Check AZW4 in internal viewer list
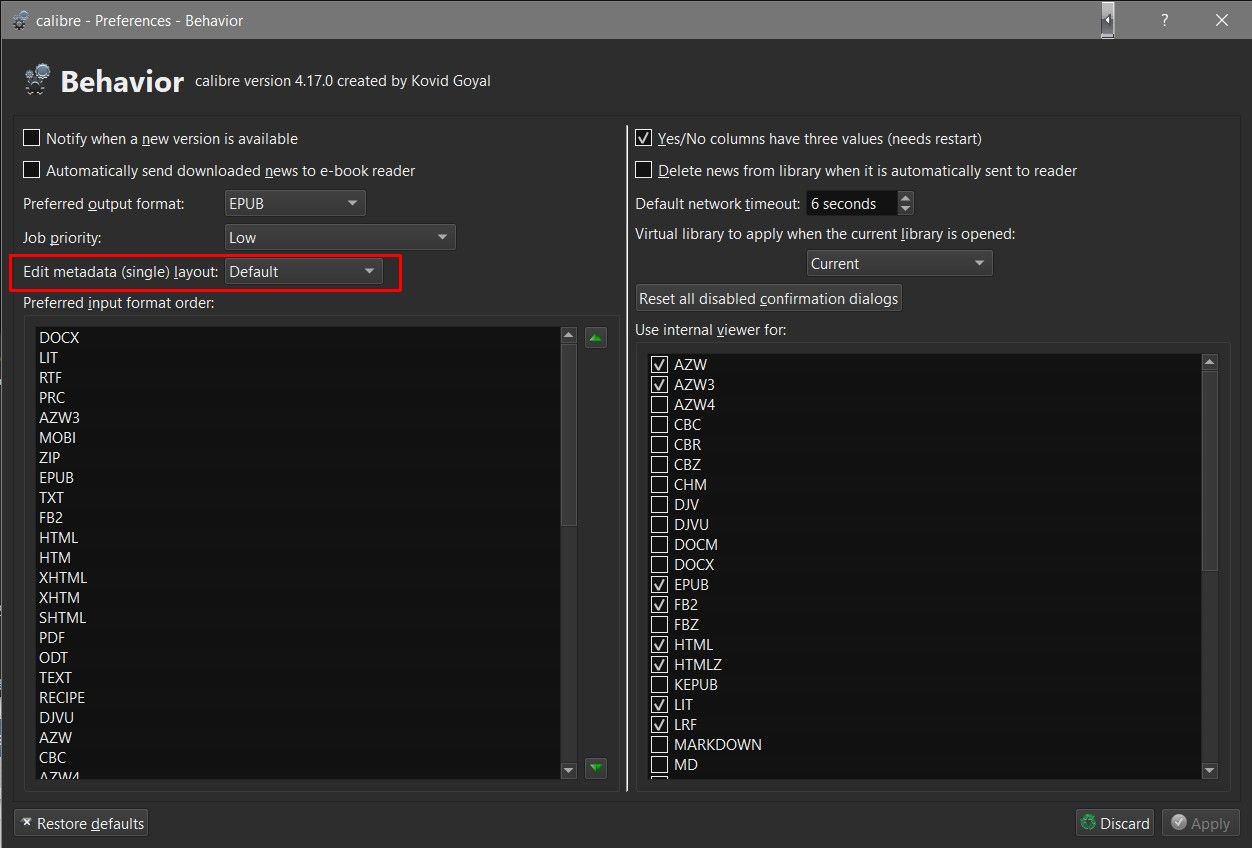 click(x=659, y=404)
